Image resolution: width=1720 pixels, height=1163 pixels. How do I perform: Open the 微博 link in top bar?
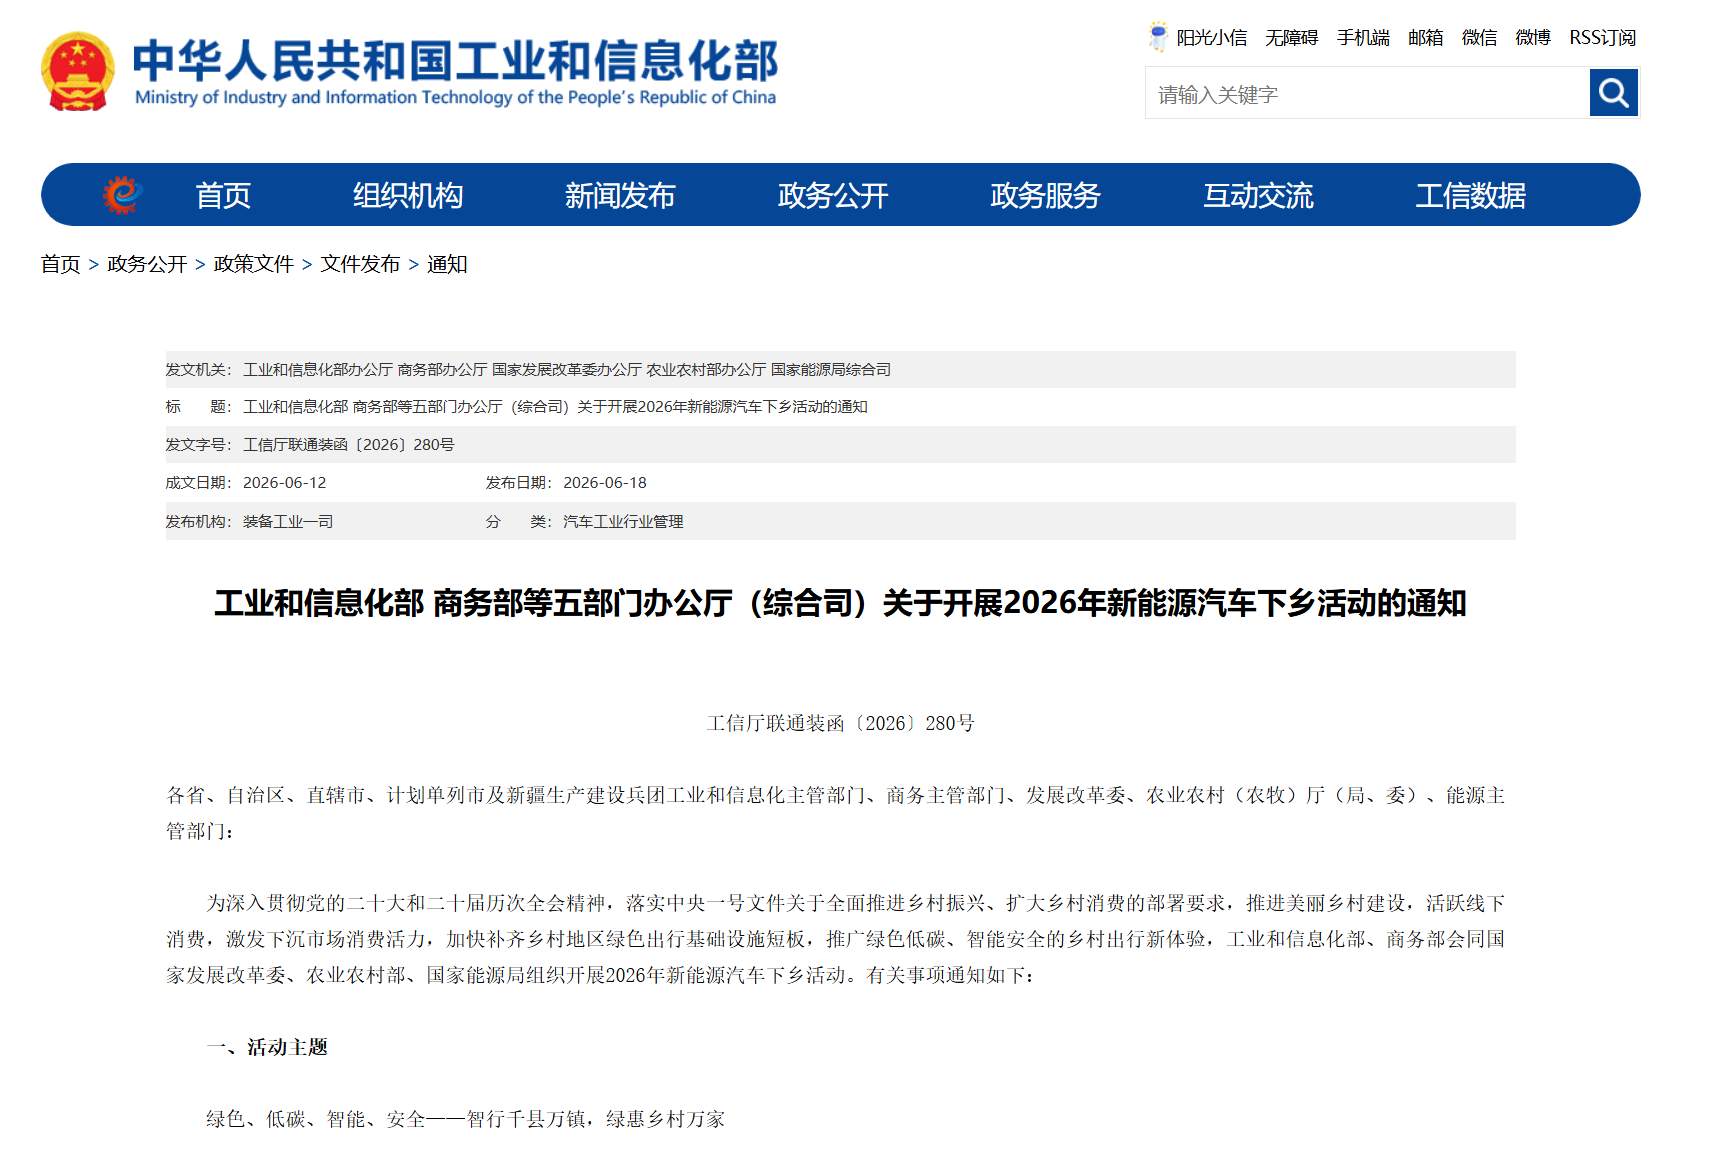[1532, 38]
